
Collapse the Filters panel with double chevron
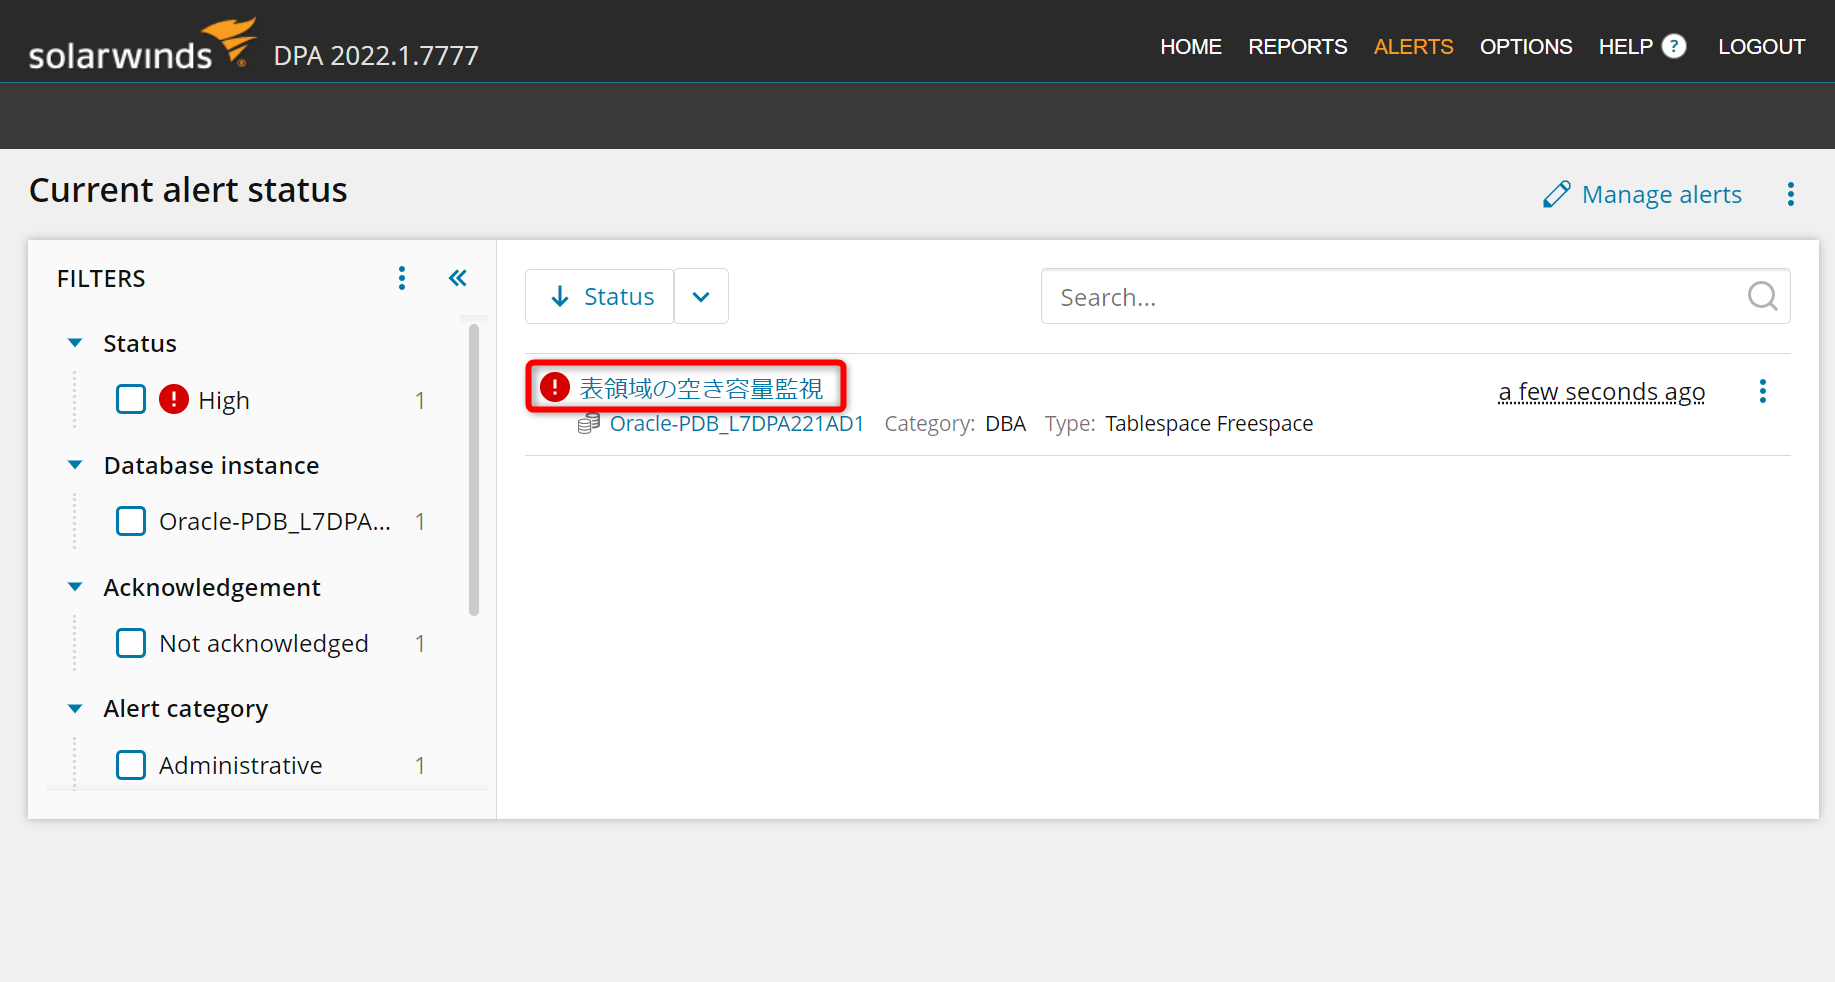(458, 278)
